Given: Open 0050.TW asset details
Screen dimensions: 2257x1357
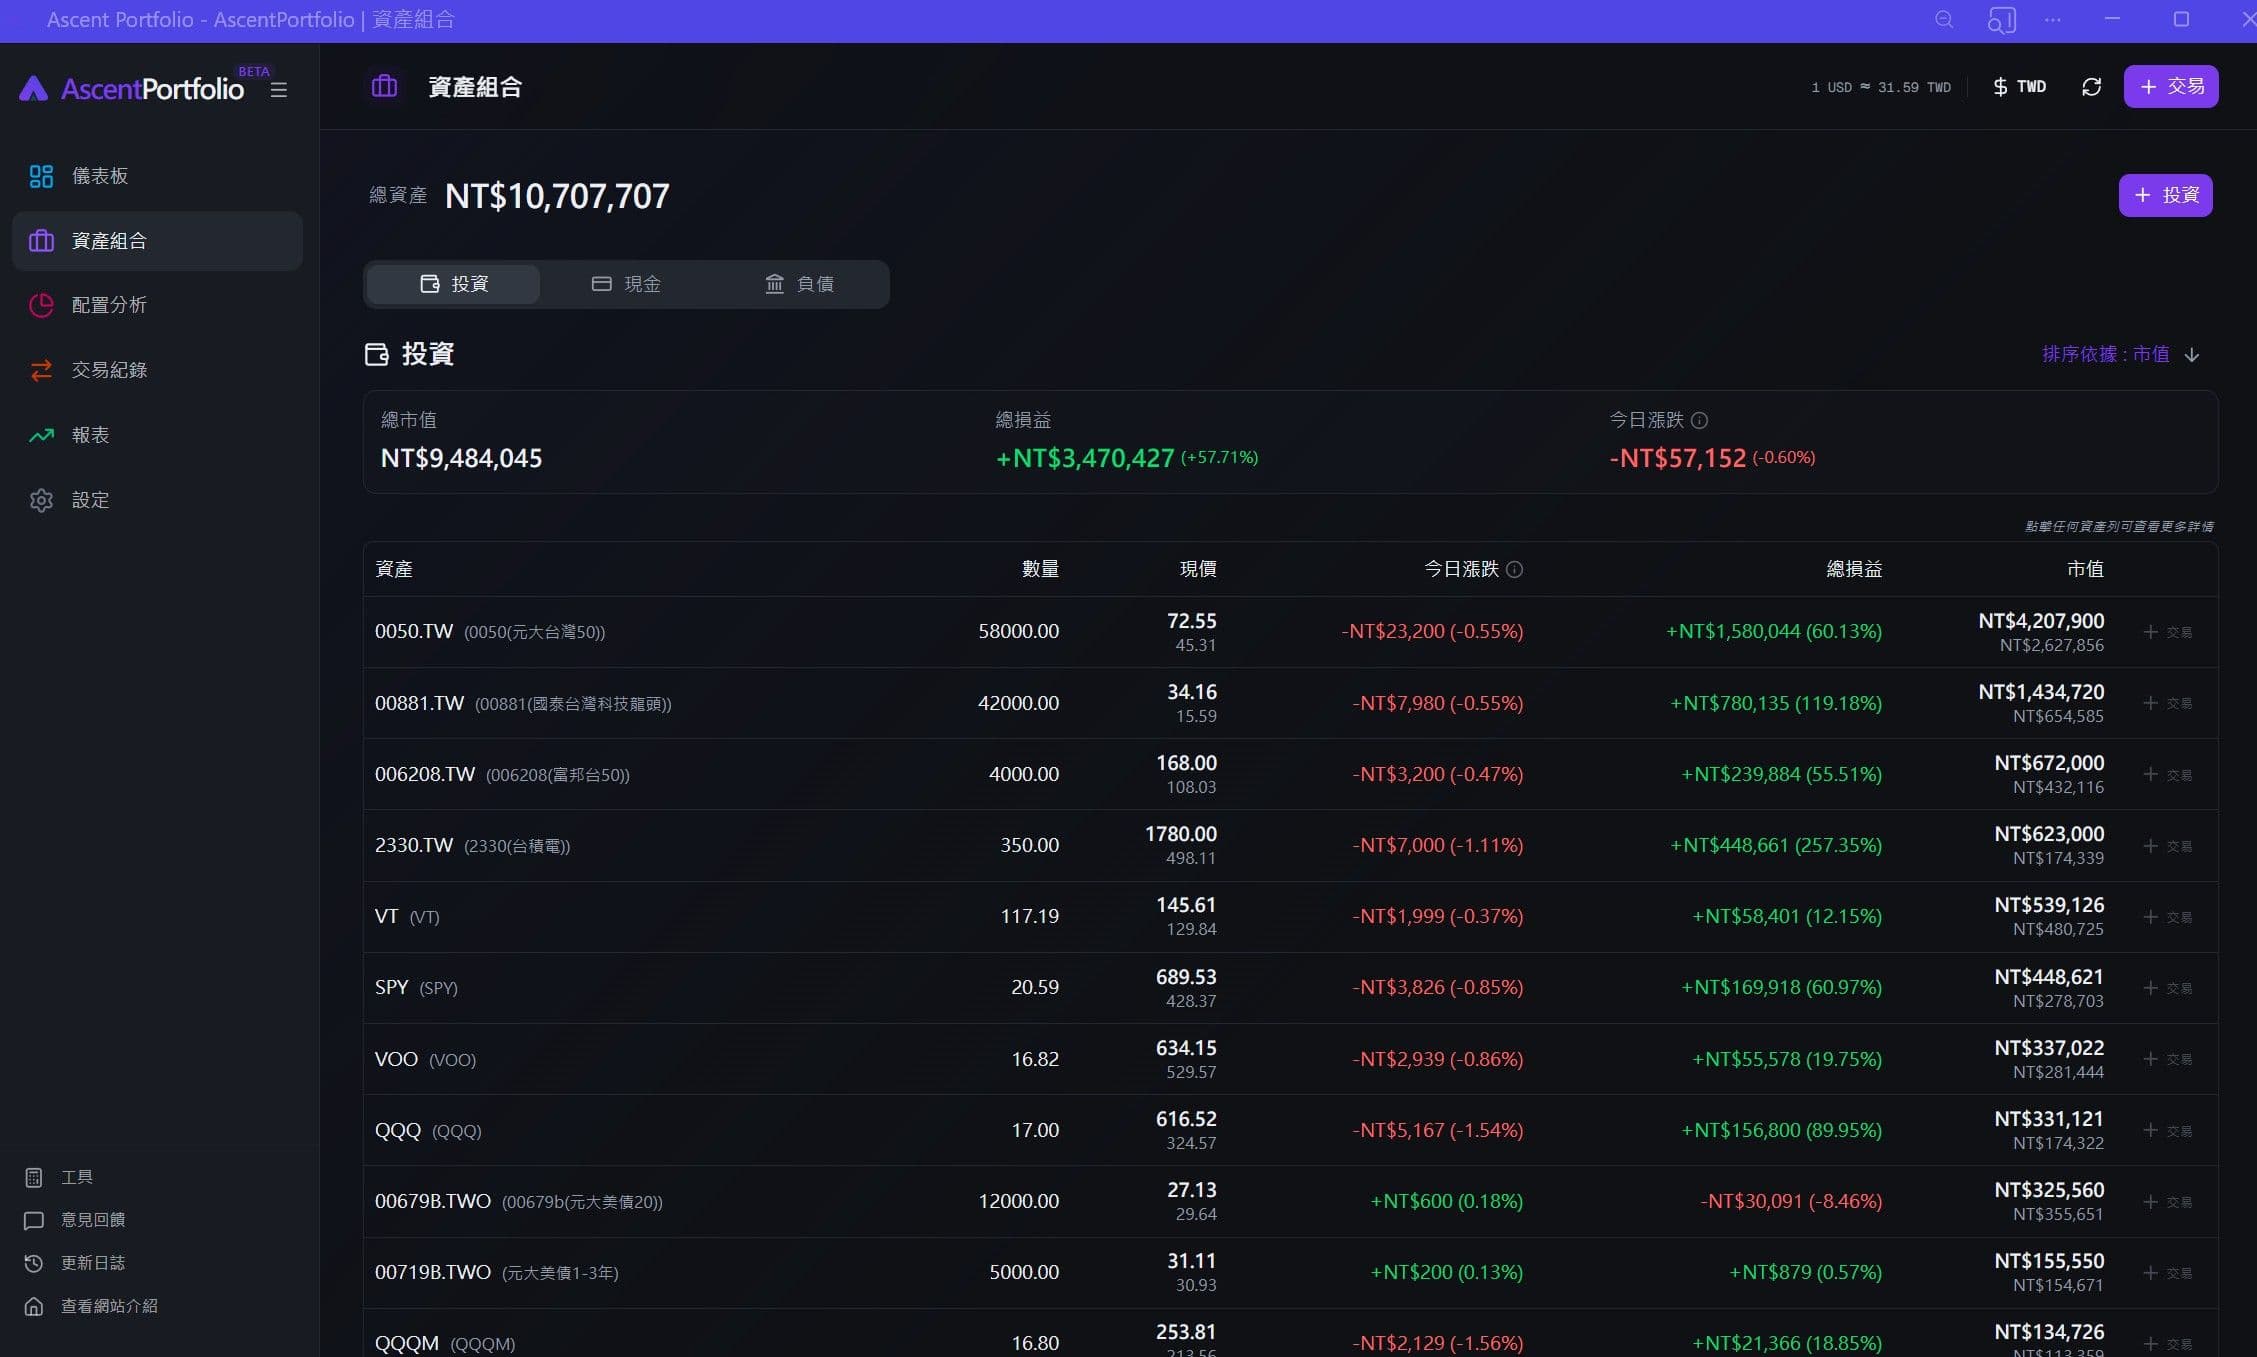Looking at the screenshot, I should click(1290, 632).
